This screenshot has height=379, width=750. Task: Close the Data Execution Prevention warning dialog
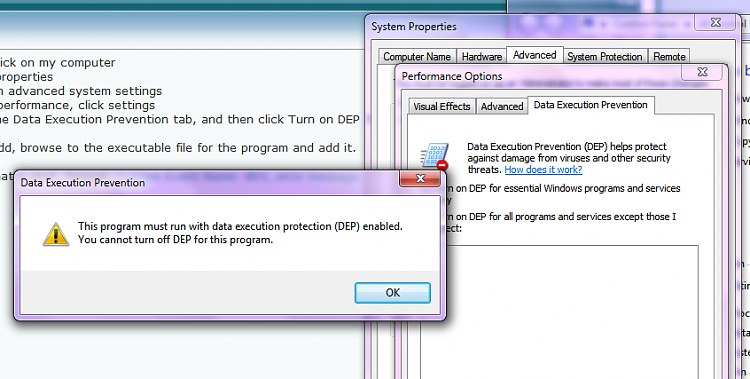[420, 178]
